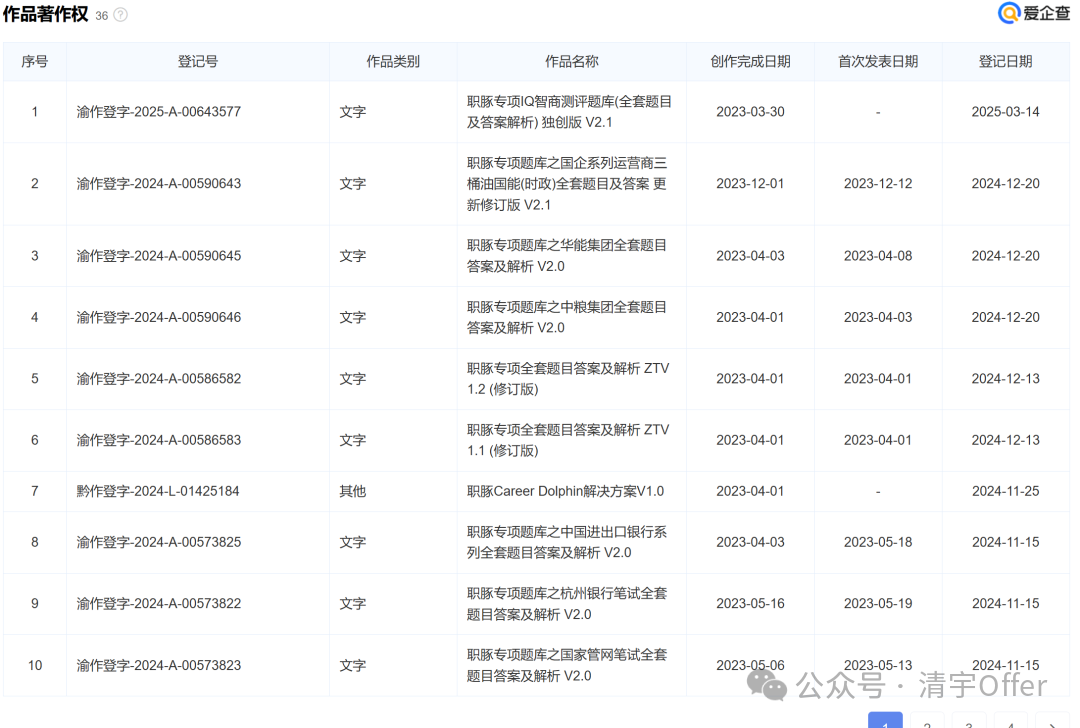The image size is (1080, 728).
Task: Select registration number 渝作登字-2024-A-00573822
Action: coord(158,603)
